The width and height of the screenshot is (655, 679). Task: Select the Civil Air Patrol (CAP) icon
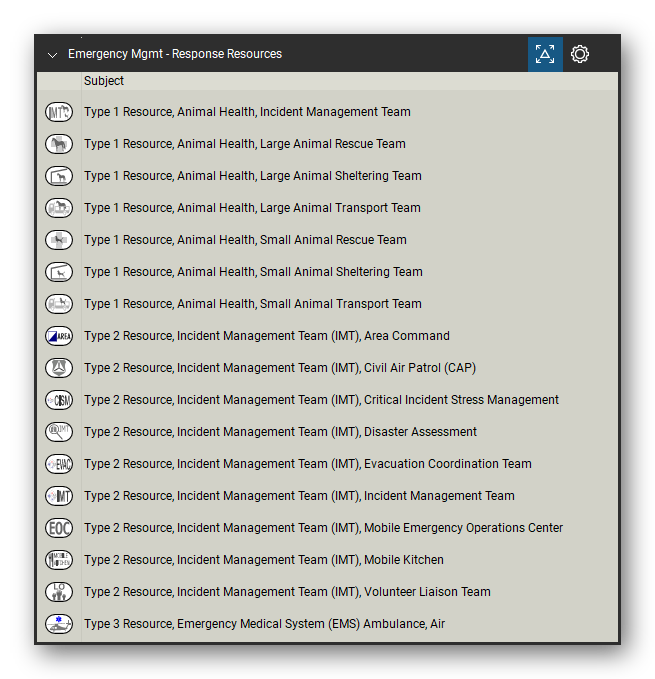59,368
